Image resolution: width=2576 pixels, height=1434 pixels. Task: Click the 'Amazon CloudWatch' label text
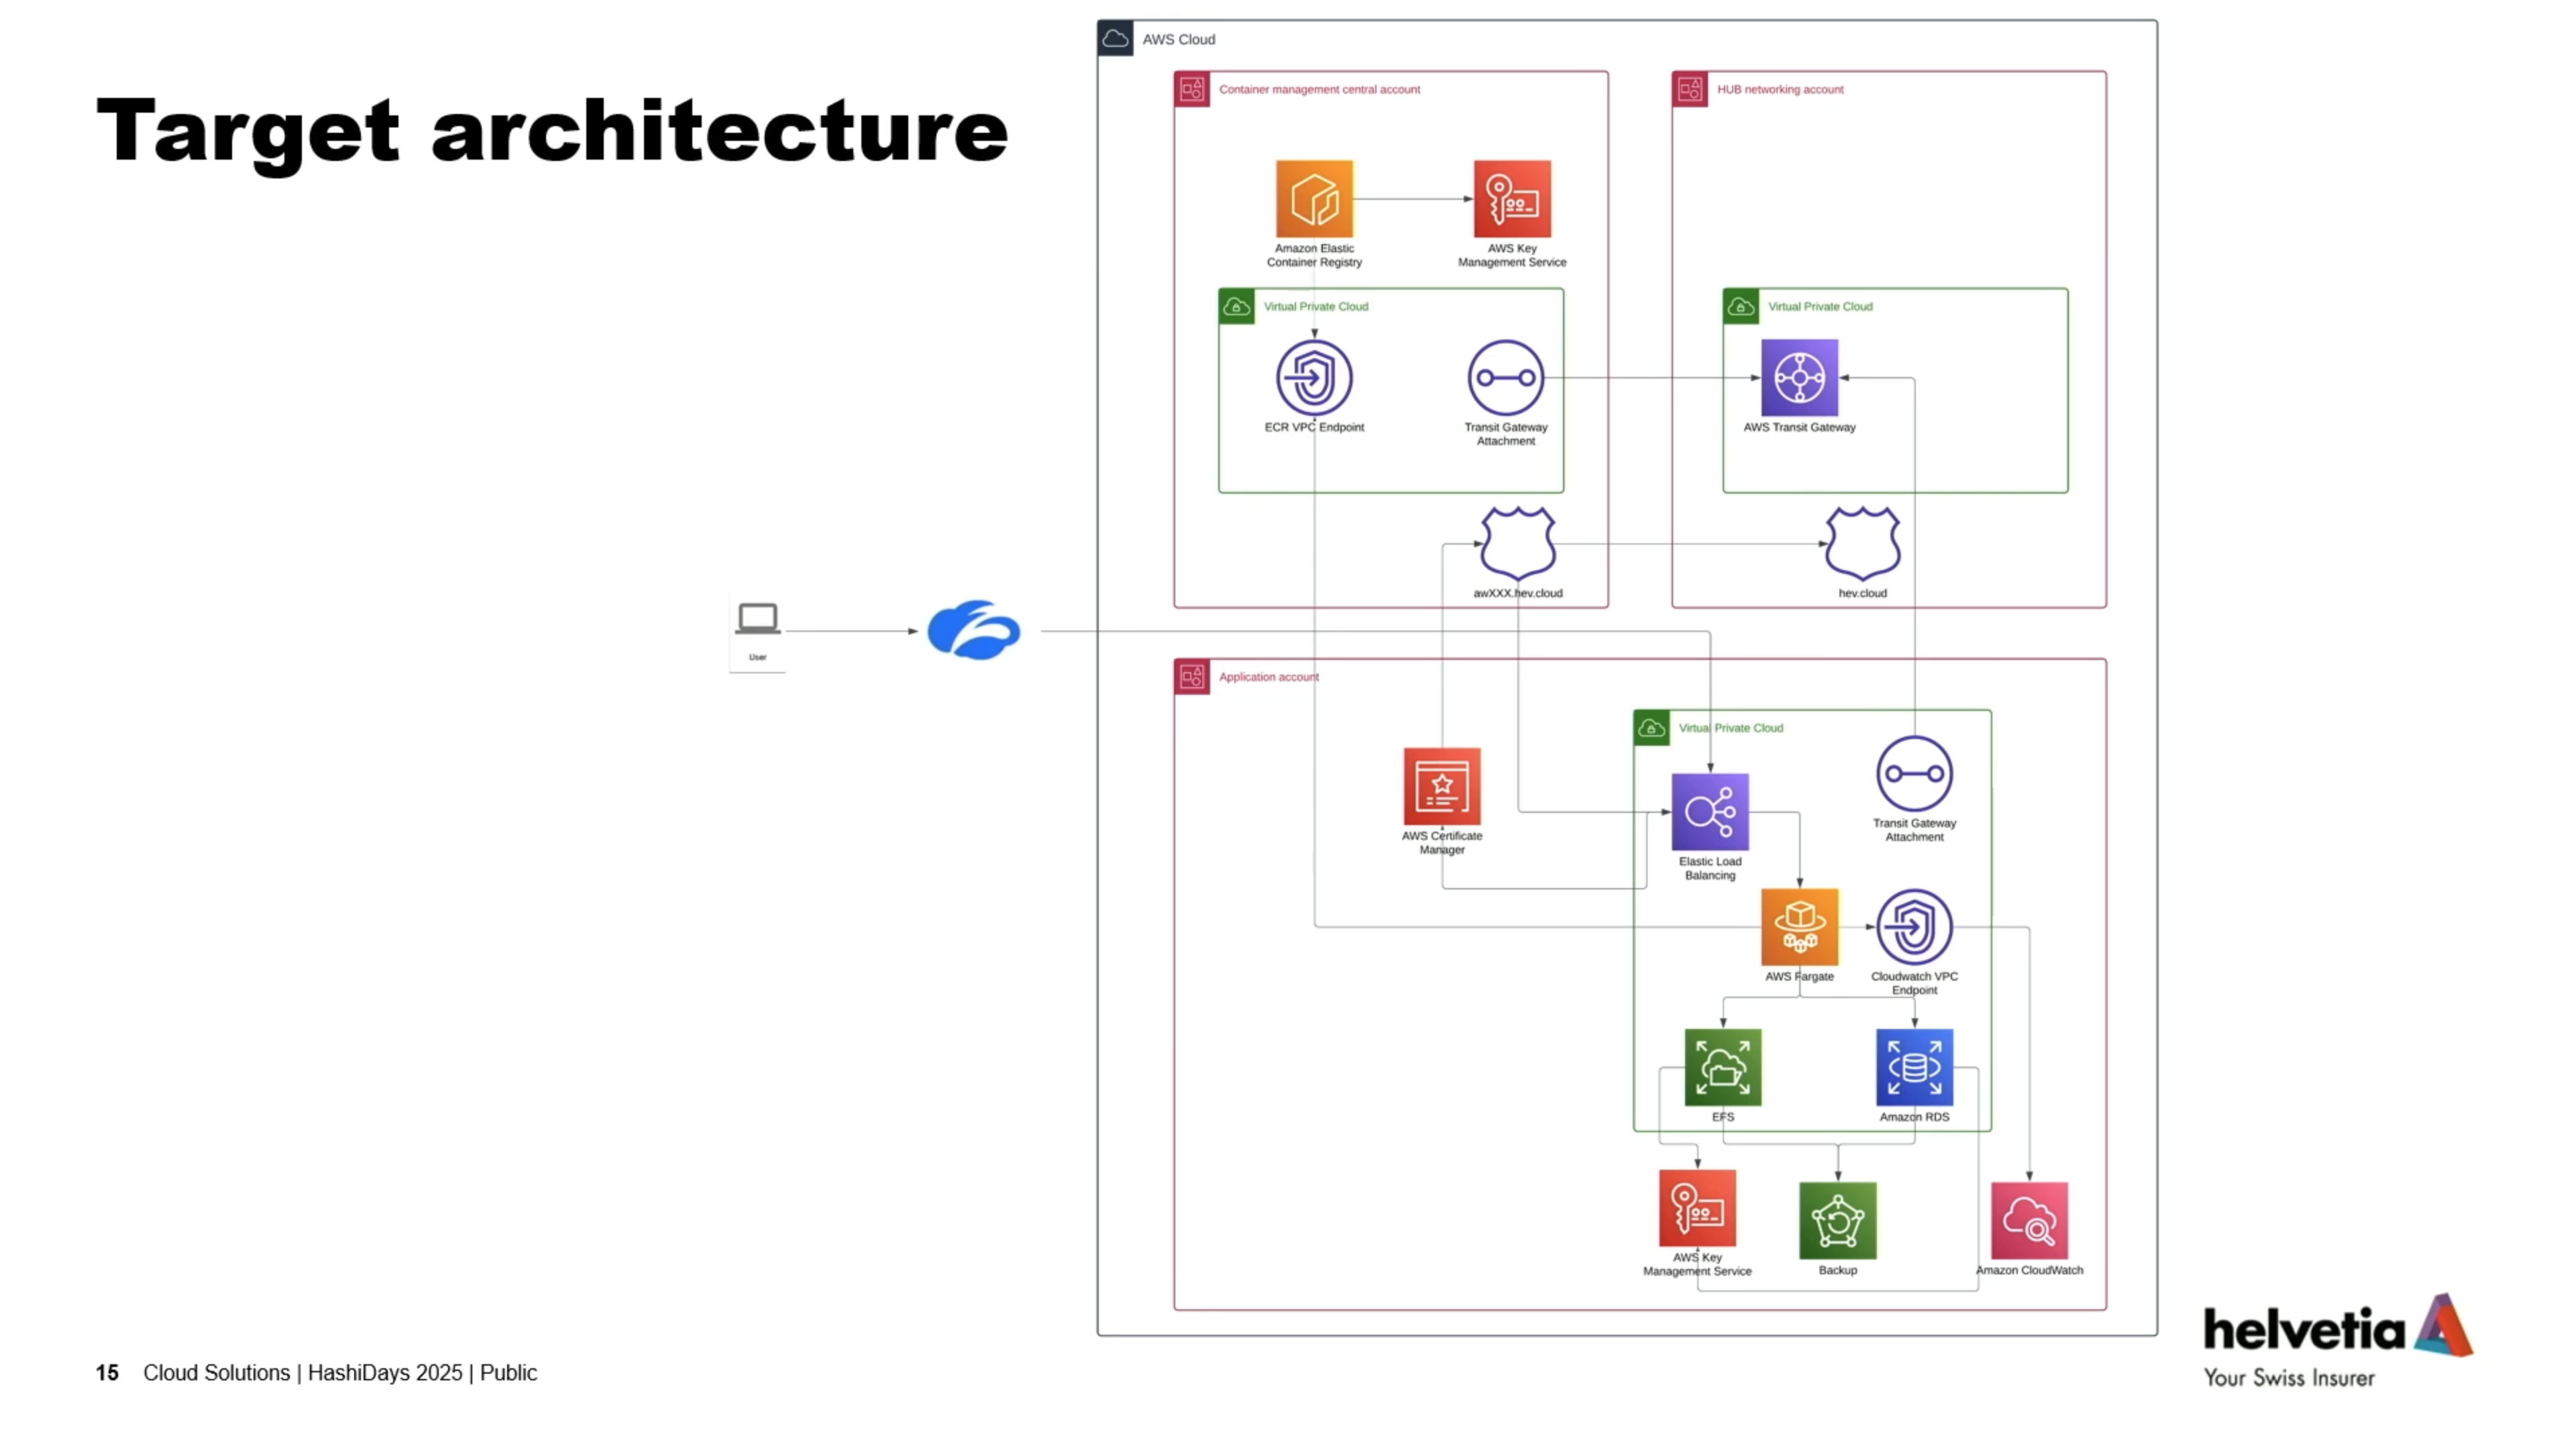[x=2029, y=1270]
